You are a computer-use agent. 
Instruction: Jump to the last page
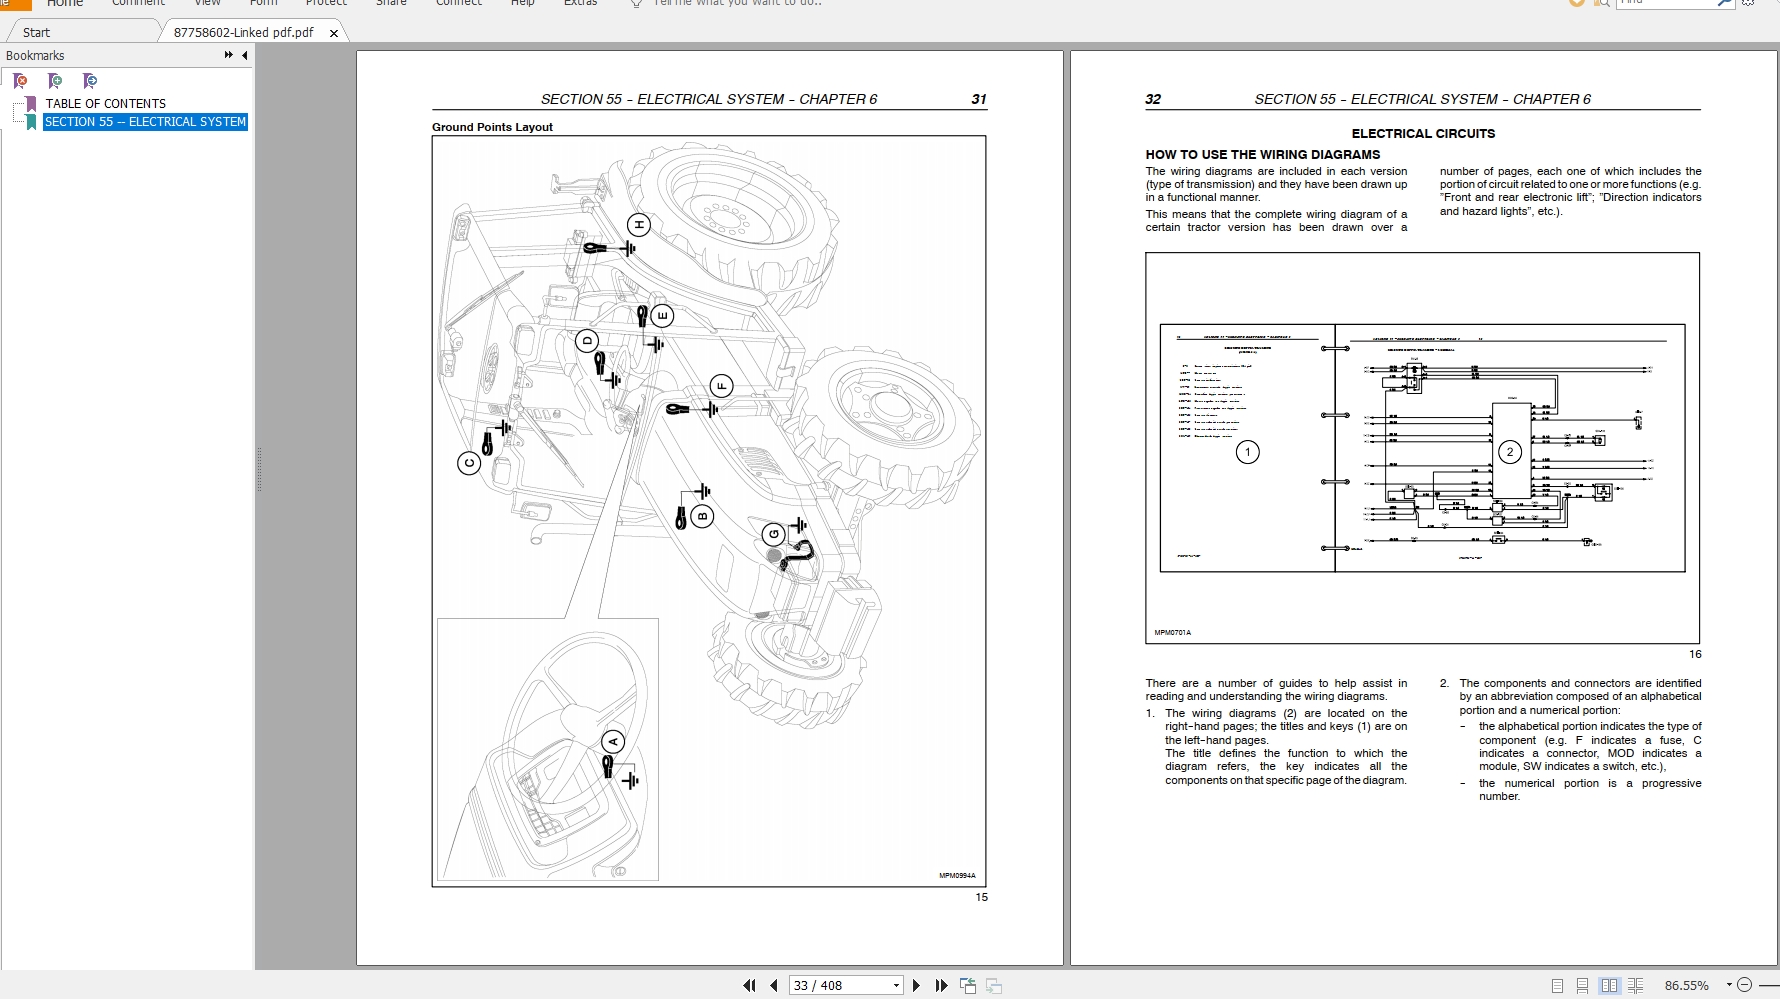[941, 986]
